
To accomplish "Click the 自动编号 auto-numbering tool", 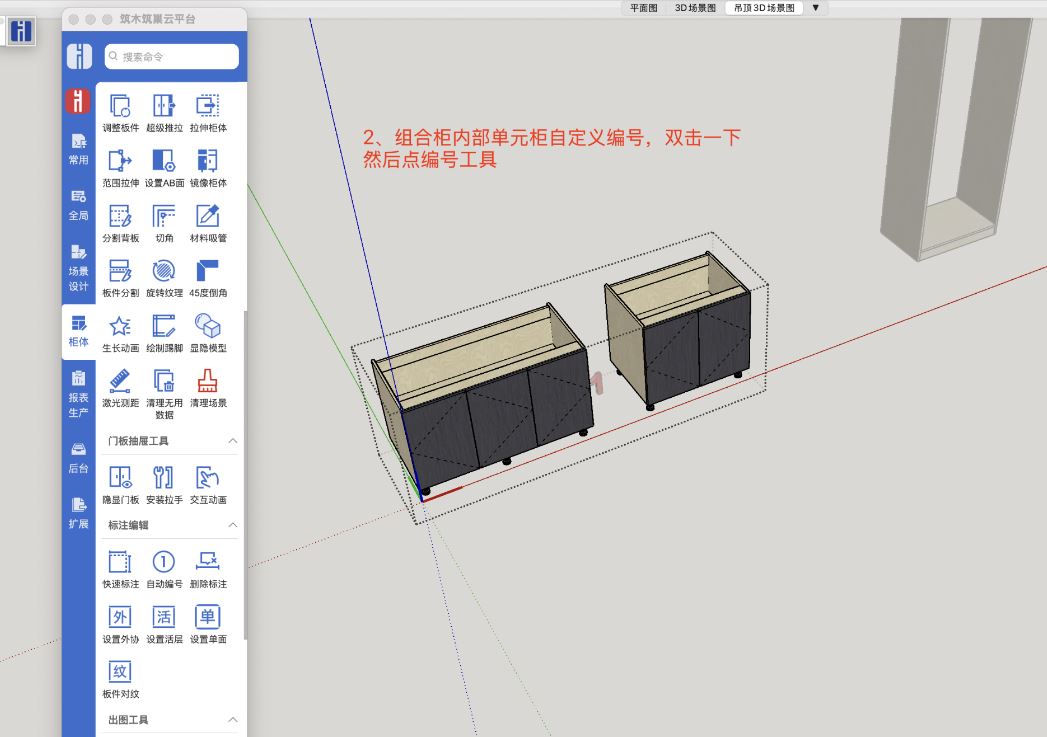I will tap(163, 562).
